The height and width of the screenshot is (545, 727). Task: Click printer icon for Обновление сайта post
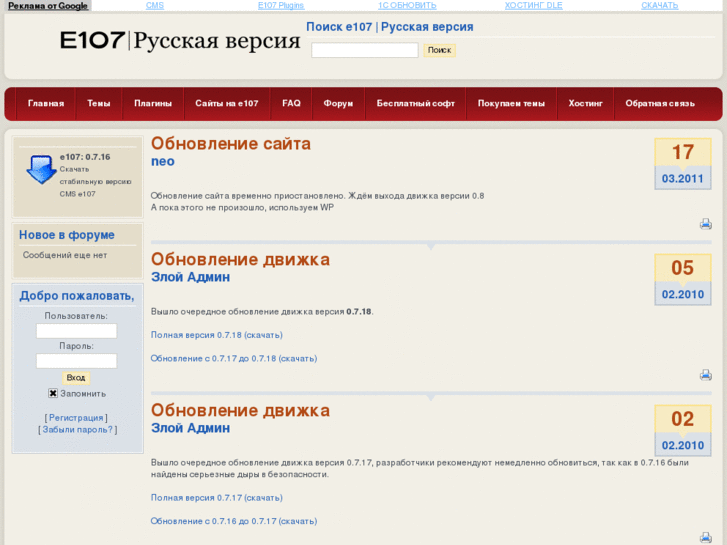point(705,224)
